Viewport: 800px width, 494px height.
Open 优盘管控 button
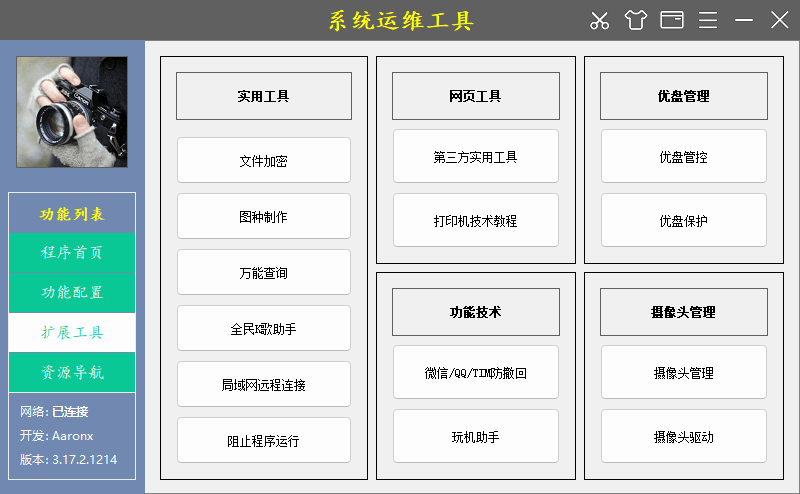click(x=684, y=157)
